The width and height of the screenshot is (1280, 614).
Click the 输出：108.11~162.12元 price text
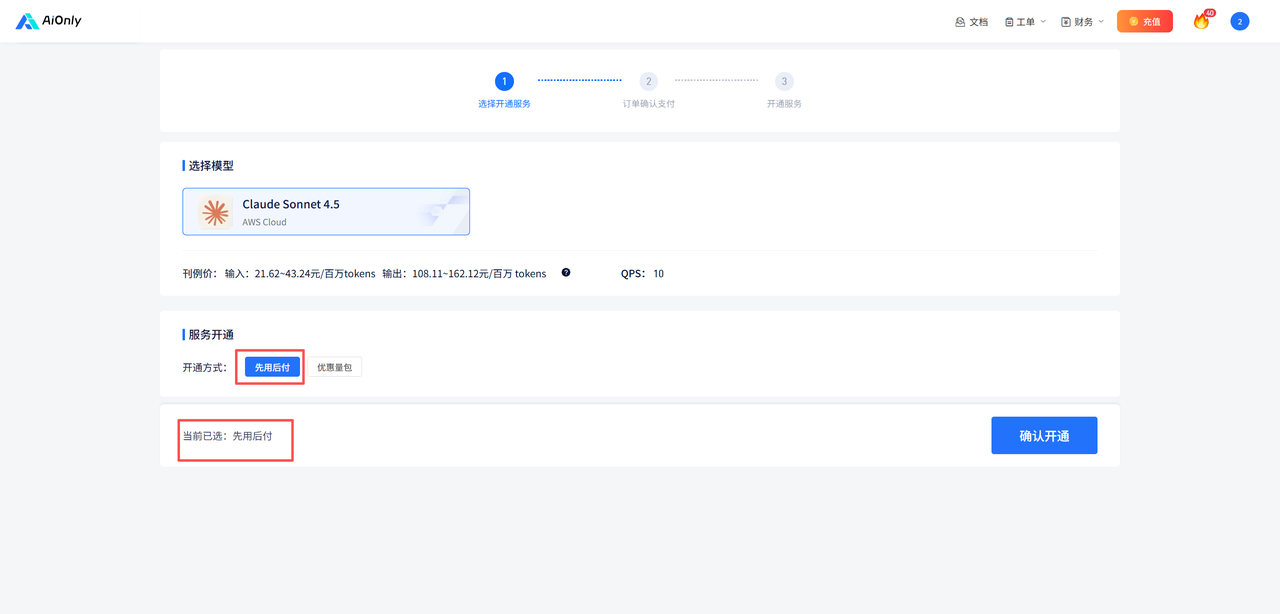[464, 273]
